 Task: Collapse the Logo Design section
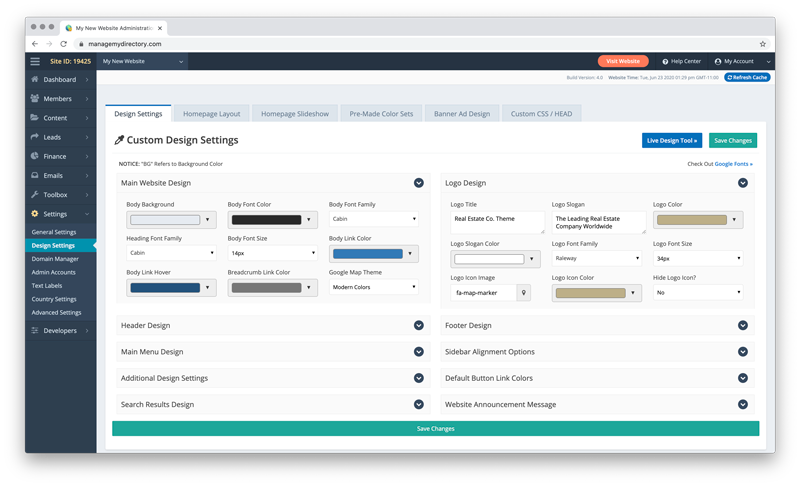[743, 183]
